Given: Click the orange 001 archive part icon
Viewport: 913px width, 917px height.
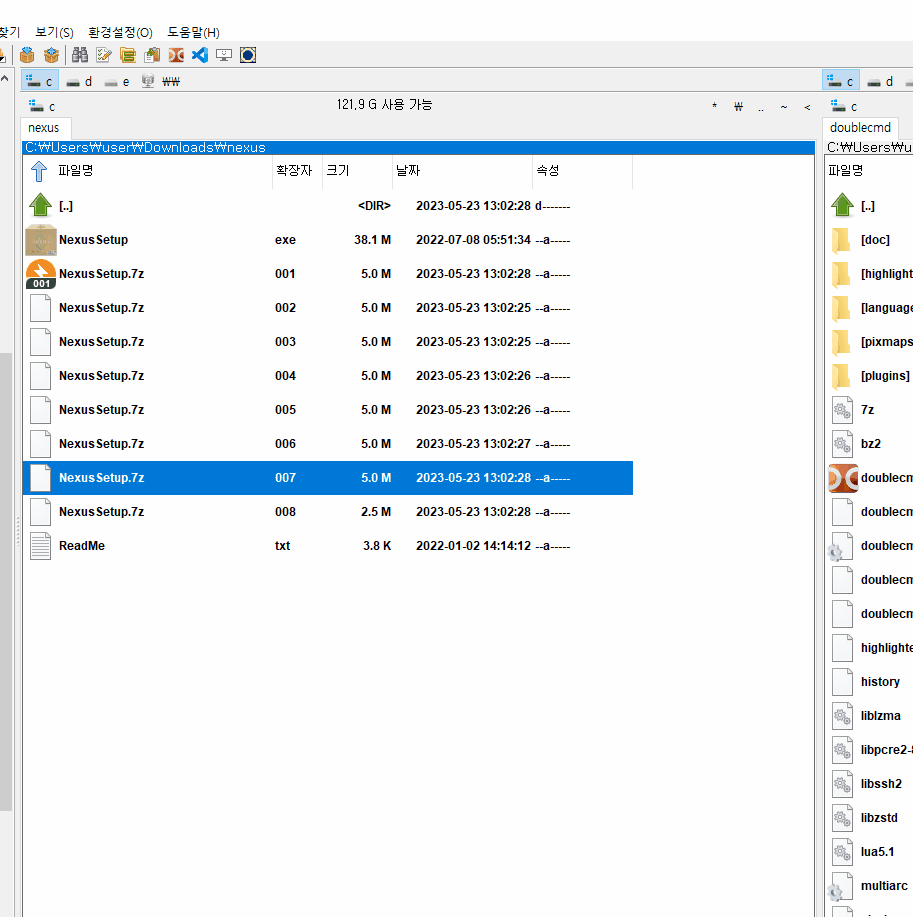Looking at the screenshot, I should click(41, 274).
